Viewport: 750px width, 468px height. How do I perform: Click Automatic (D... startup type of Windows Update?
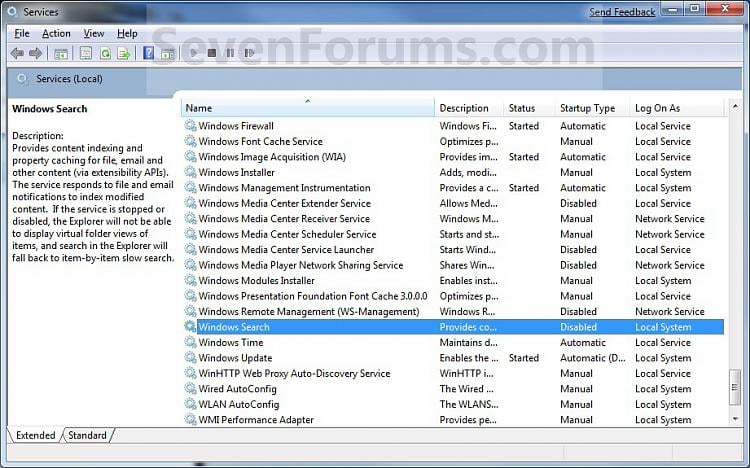click(593, 358)
